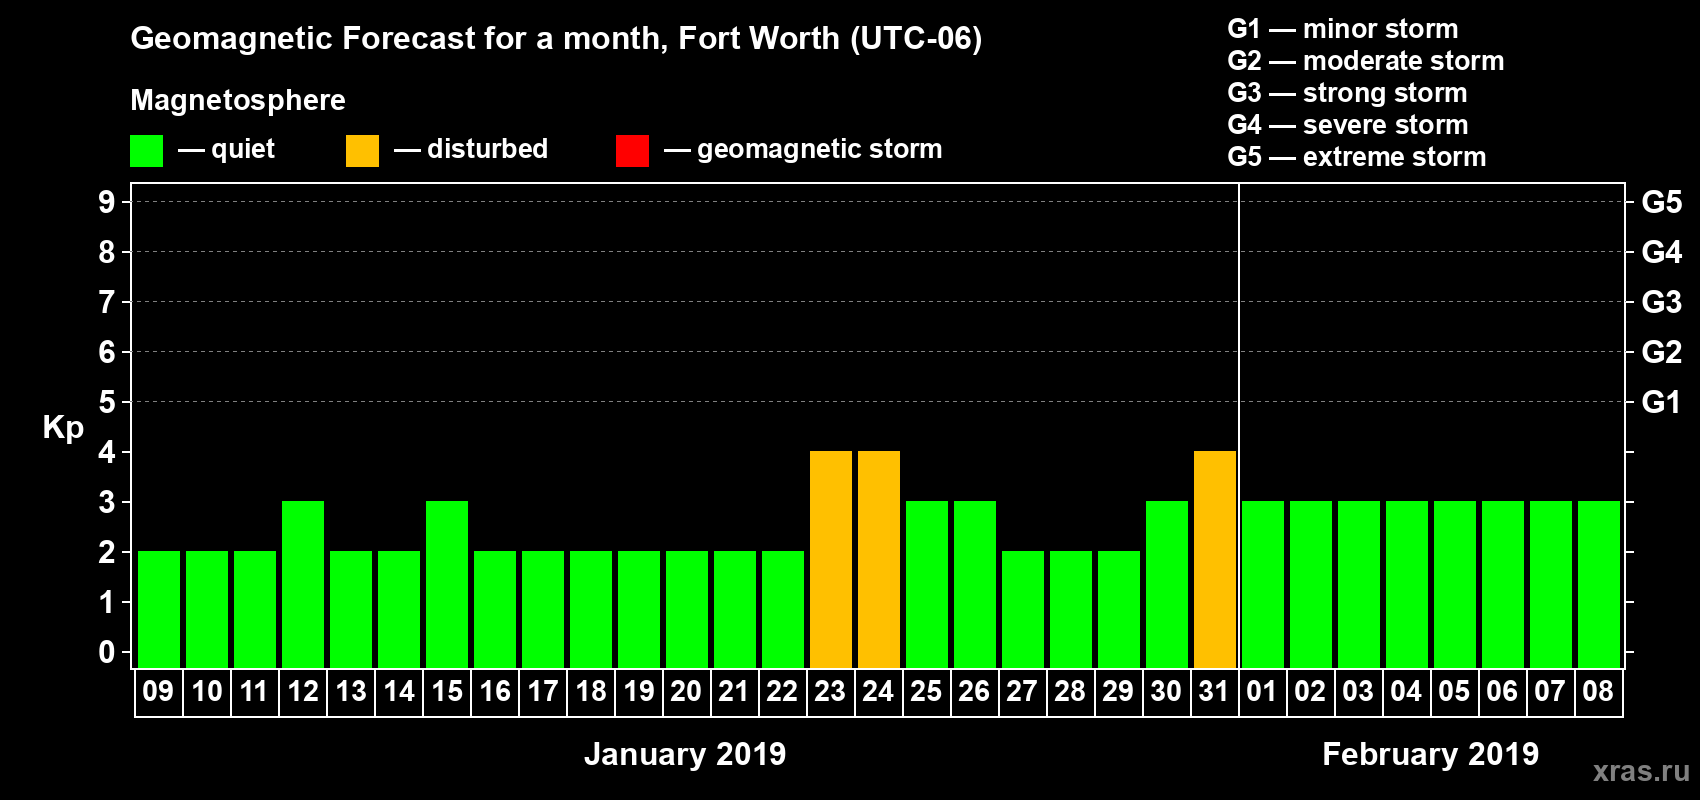This screenshot has height=800, width=1700.
Task: Click the date label 21
Action: (x=734, y=691)
